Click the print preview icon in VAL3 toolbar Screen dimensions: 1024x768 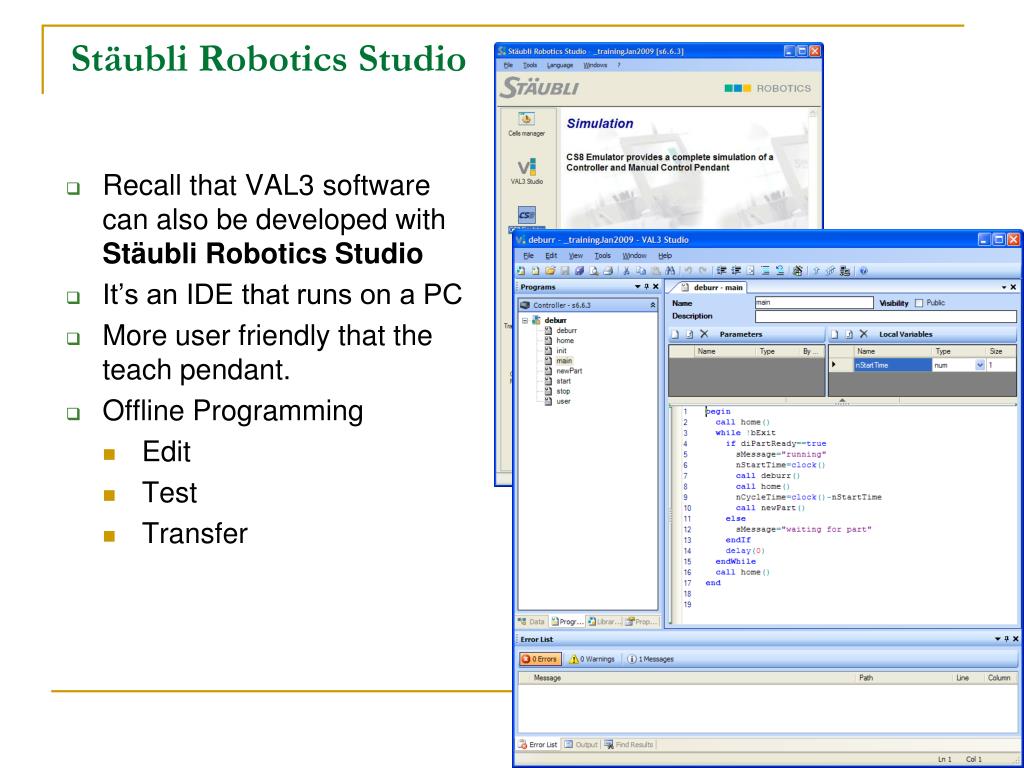(x=594, y=271)
